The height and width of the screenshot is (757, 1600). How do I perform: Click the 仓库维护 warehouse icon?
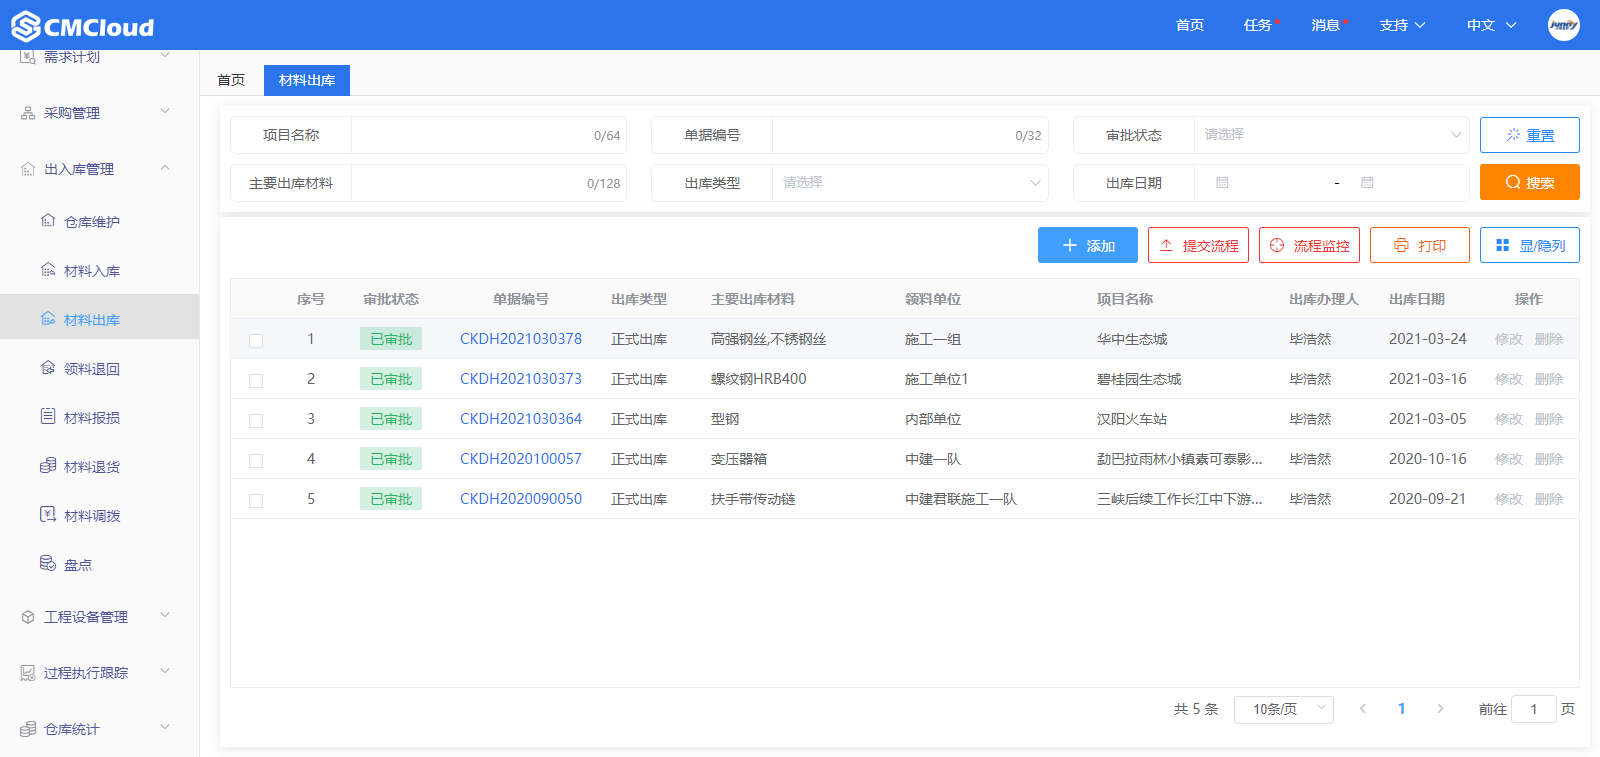coord(48,221)
